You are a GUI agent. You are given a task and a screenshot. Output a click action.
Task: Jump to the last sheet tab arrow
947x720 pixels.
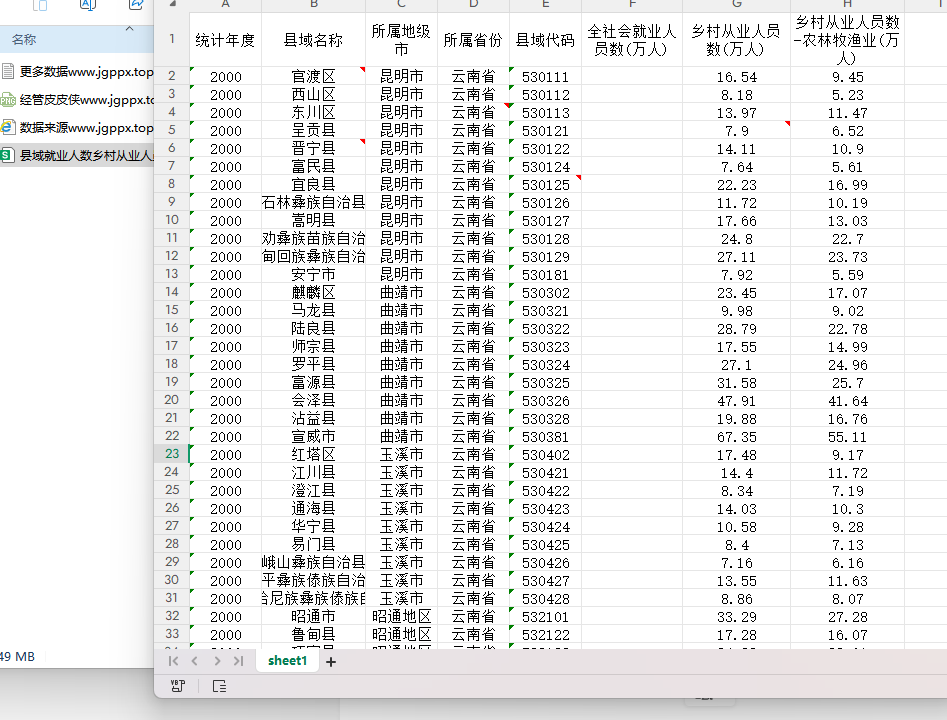[239, 661]
